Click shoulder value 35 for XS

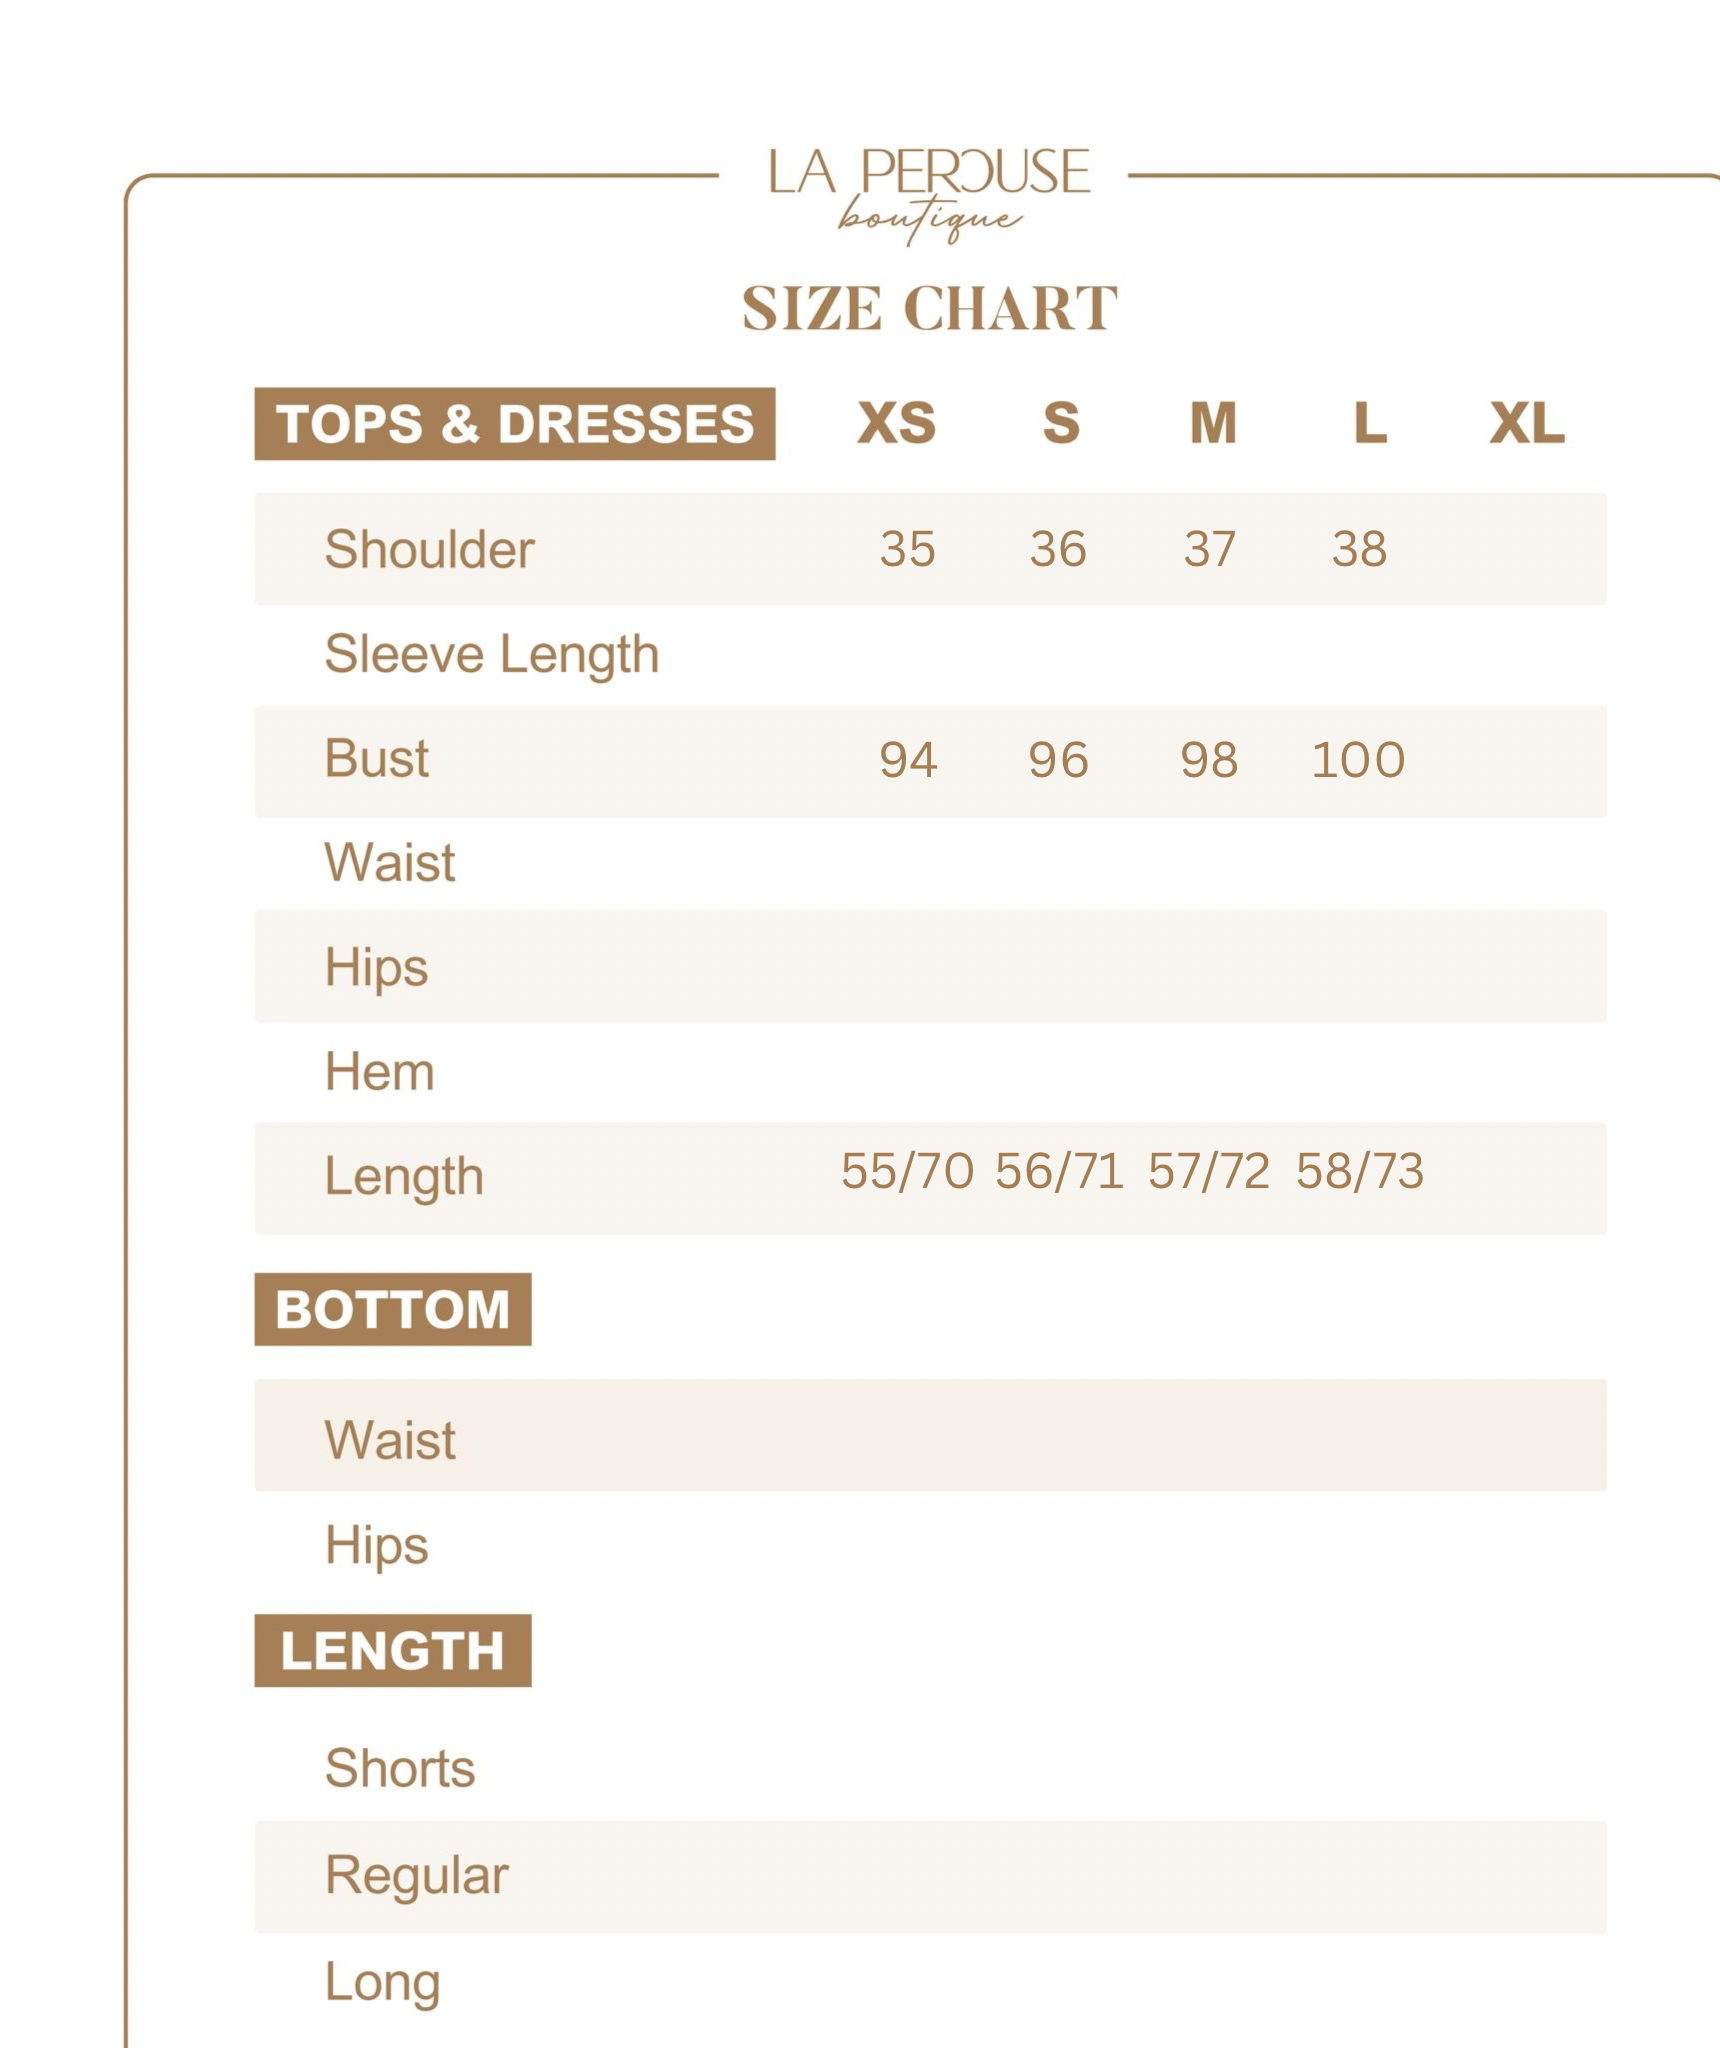[x=907, y=549]
